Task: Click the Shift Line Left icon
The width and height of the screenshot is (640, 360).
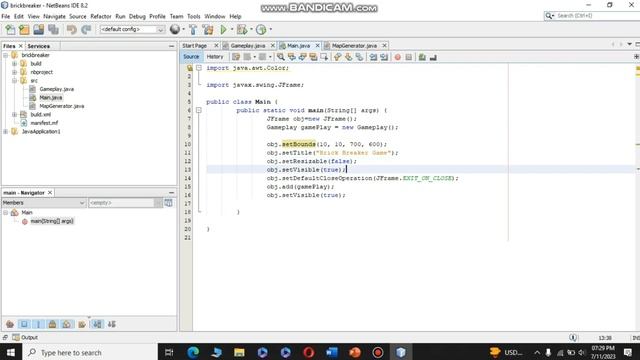Action: tap(373, 57)
